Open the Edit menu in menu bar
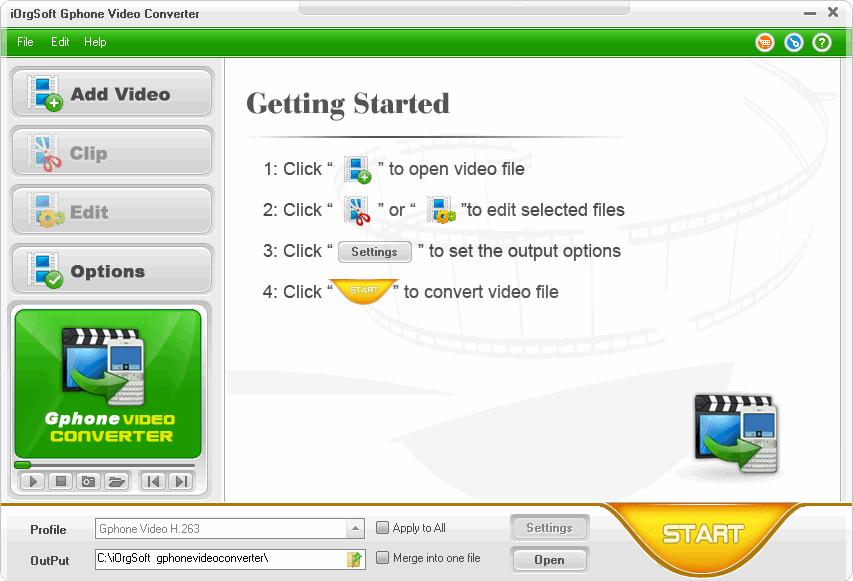Image resolution: width=853 pixels, height=581 pixels. click(x=60, y=42)
